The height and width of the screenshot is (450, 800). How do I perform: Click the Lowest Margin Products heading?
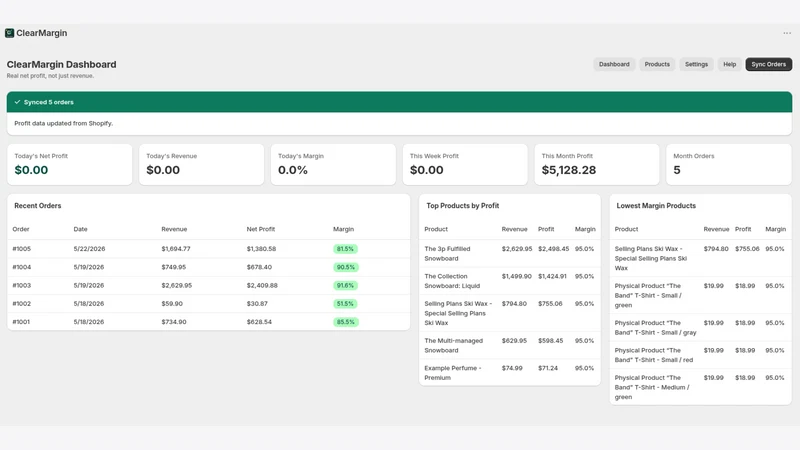pyautogui.click(x=656, y=206)
